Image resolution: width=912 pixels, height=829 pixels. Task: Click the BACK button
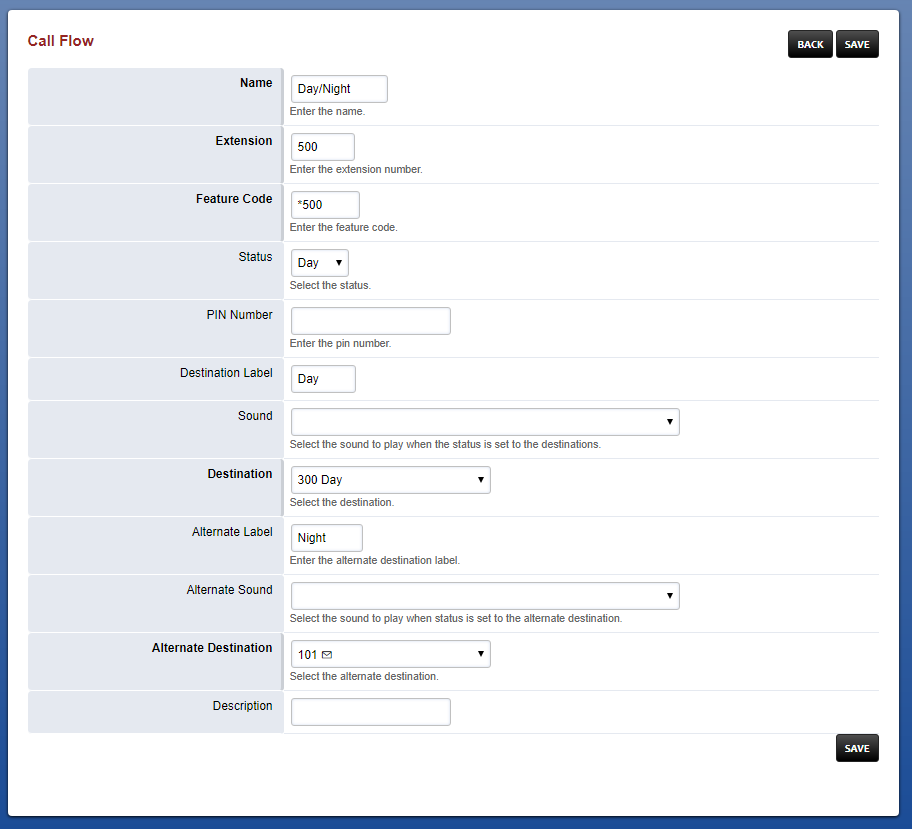pos(810,44)
